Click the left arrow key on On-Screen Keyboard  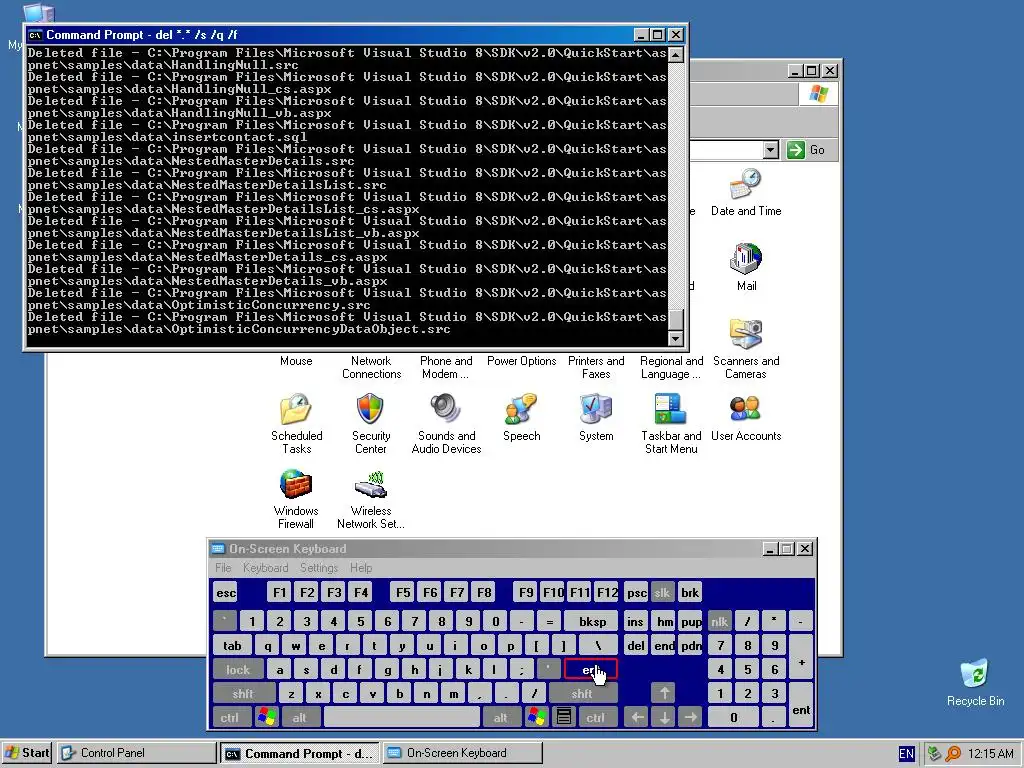click(637, 717)
